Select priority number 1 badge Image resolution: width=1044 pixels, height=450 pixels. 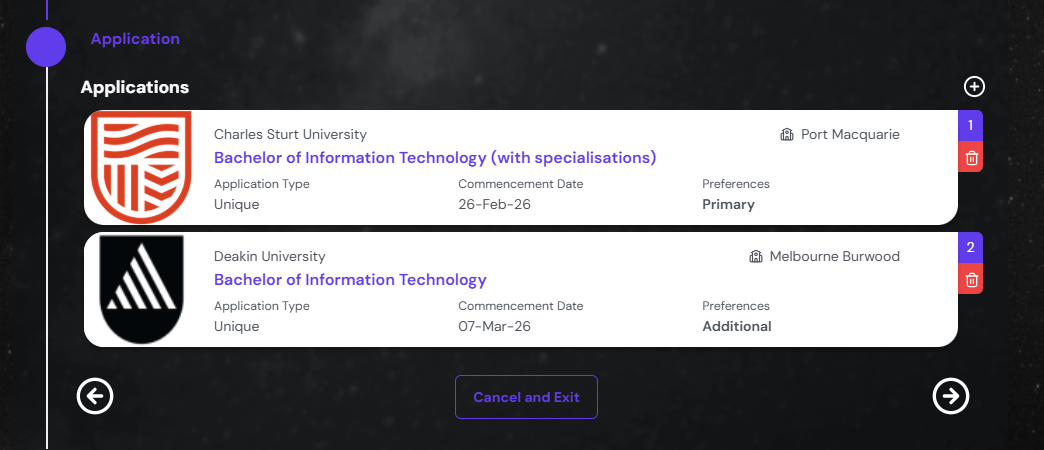(x=970, y=126)
